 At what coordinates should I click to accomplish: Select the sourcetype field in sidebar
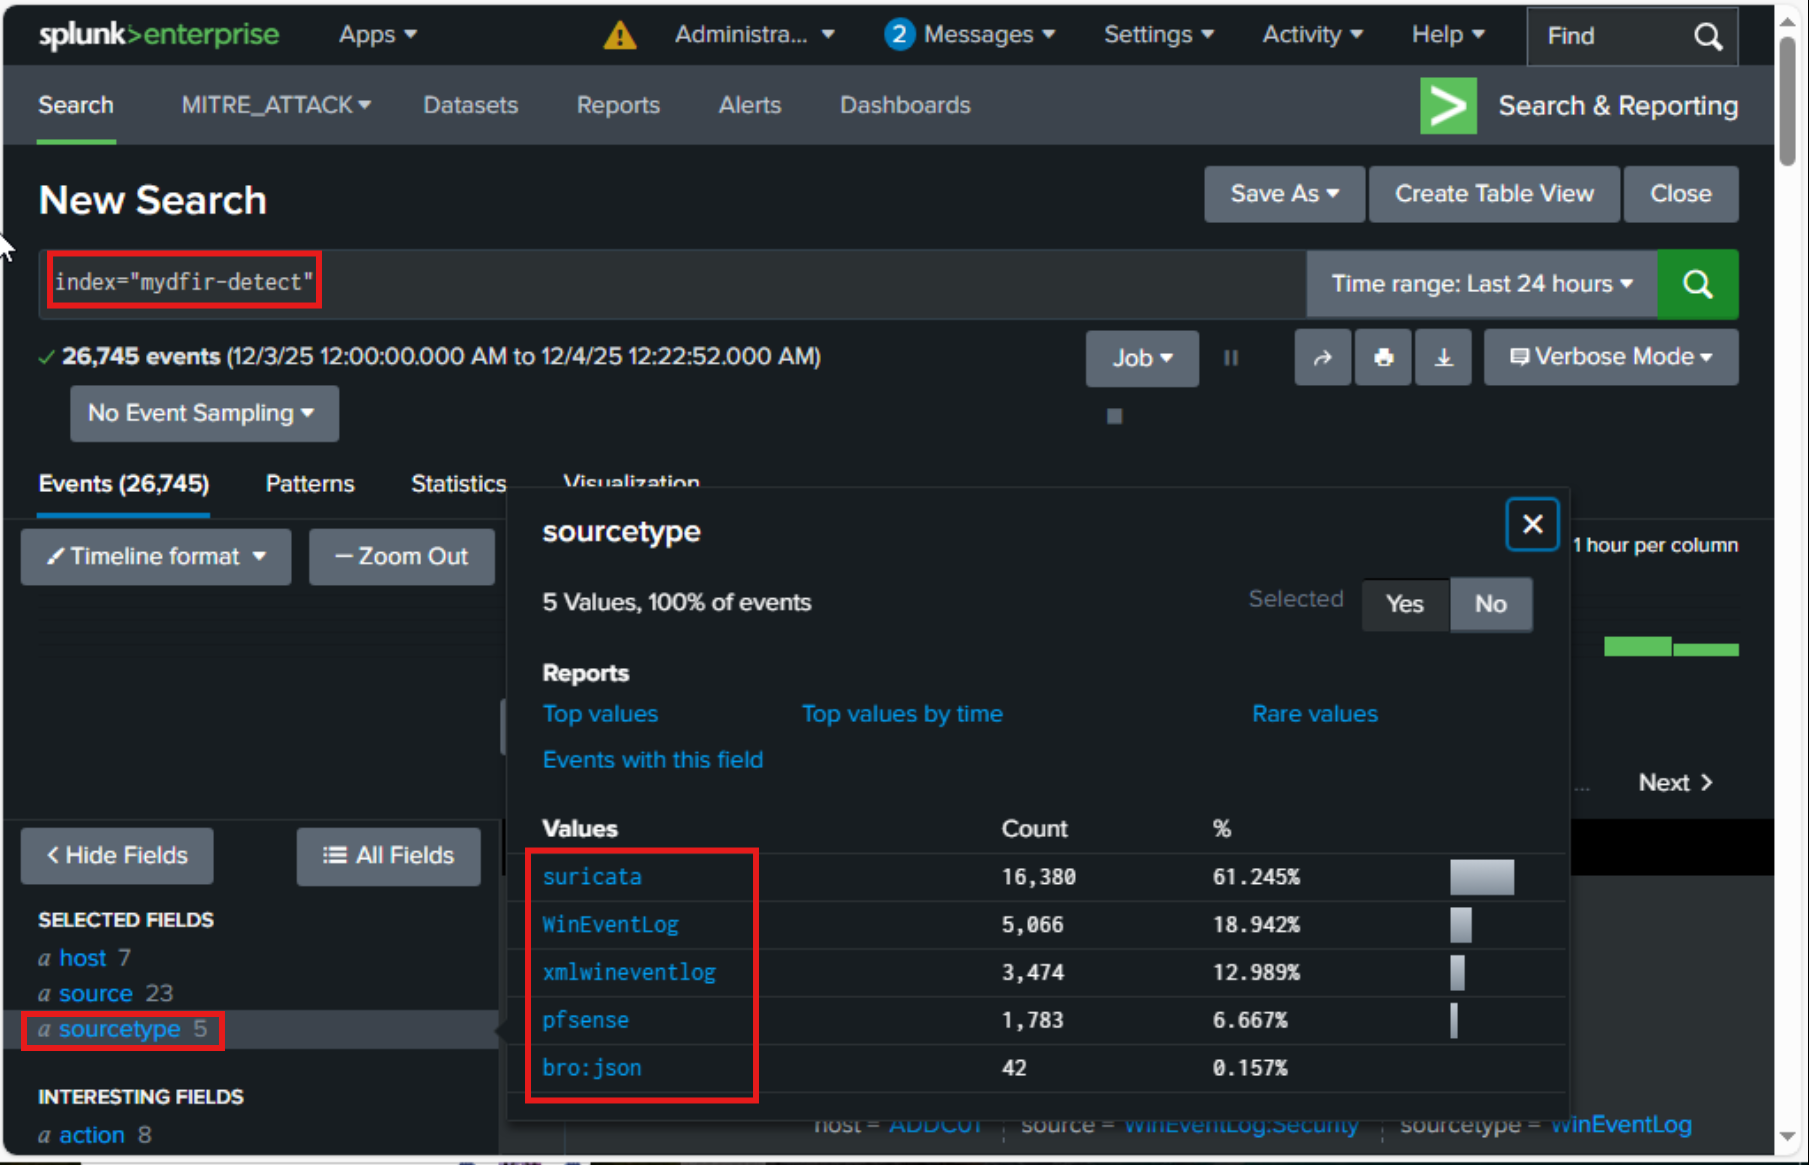coord(120,1029)
